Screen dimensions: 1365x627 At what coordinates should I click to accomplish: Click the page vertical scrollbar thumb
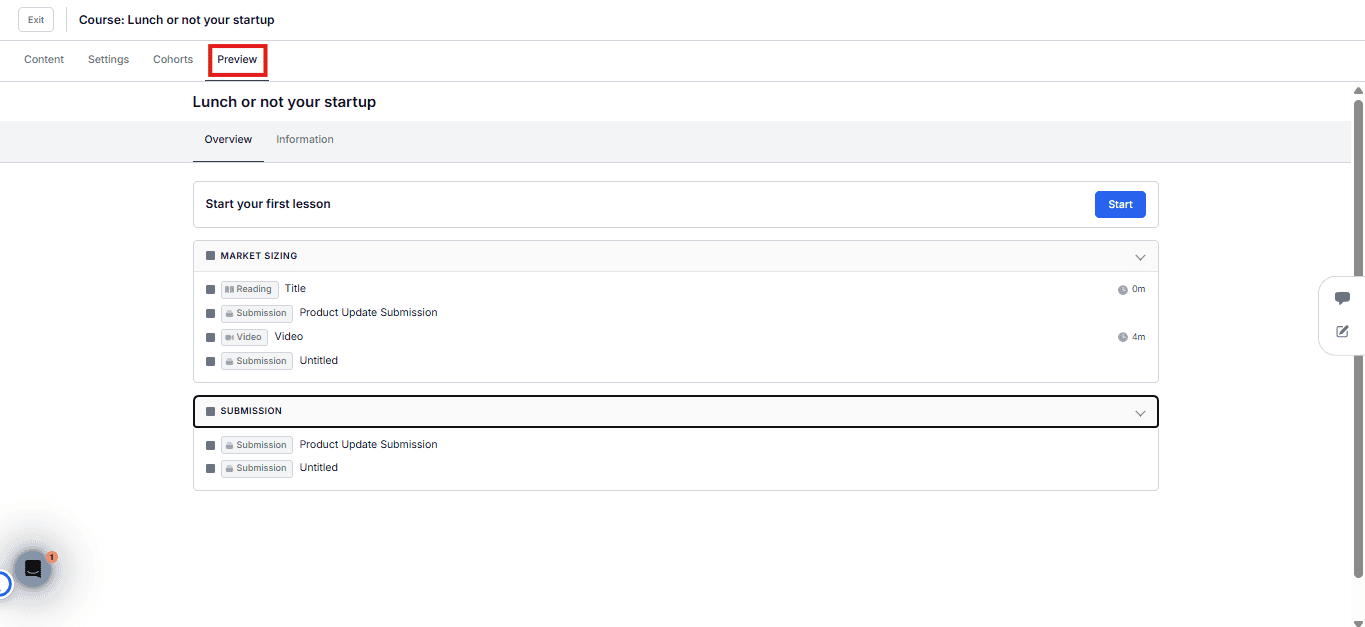pyautogui.click(x=1358, y=338)
